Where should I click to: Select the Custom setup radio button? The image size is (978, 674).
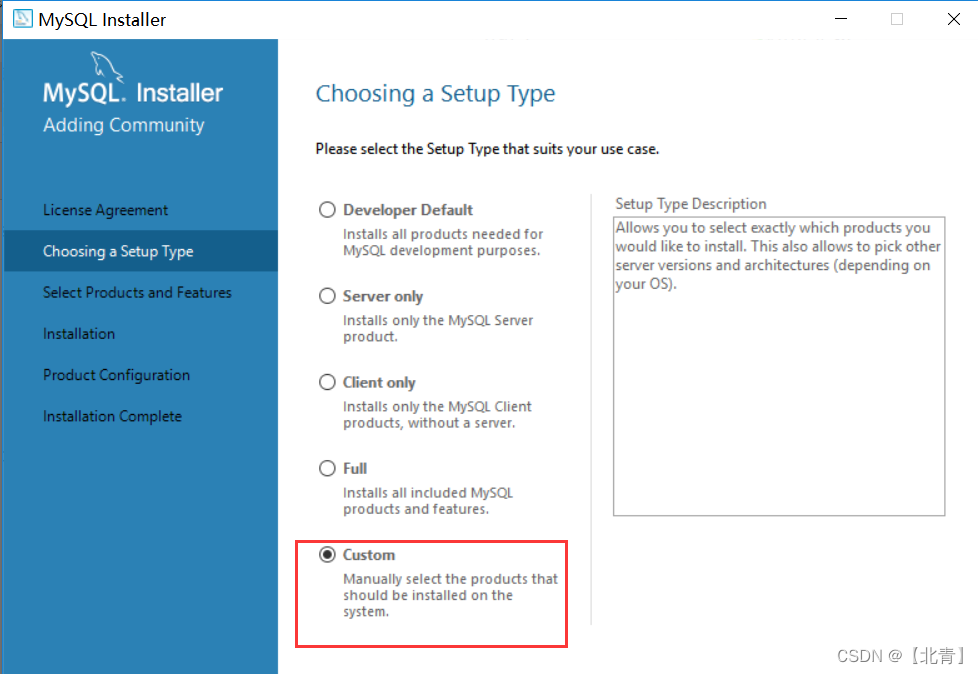point(327,554)
